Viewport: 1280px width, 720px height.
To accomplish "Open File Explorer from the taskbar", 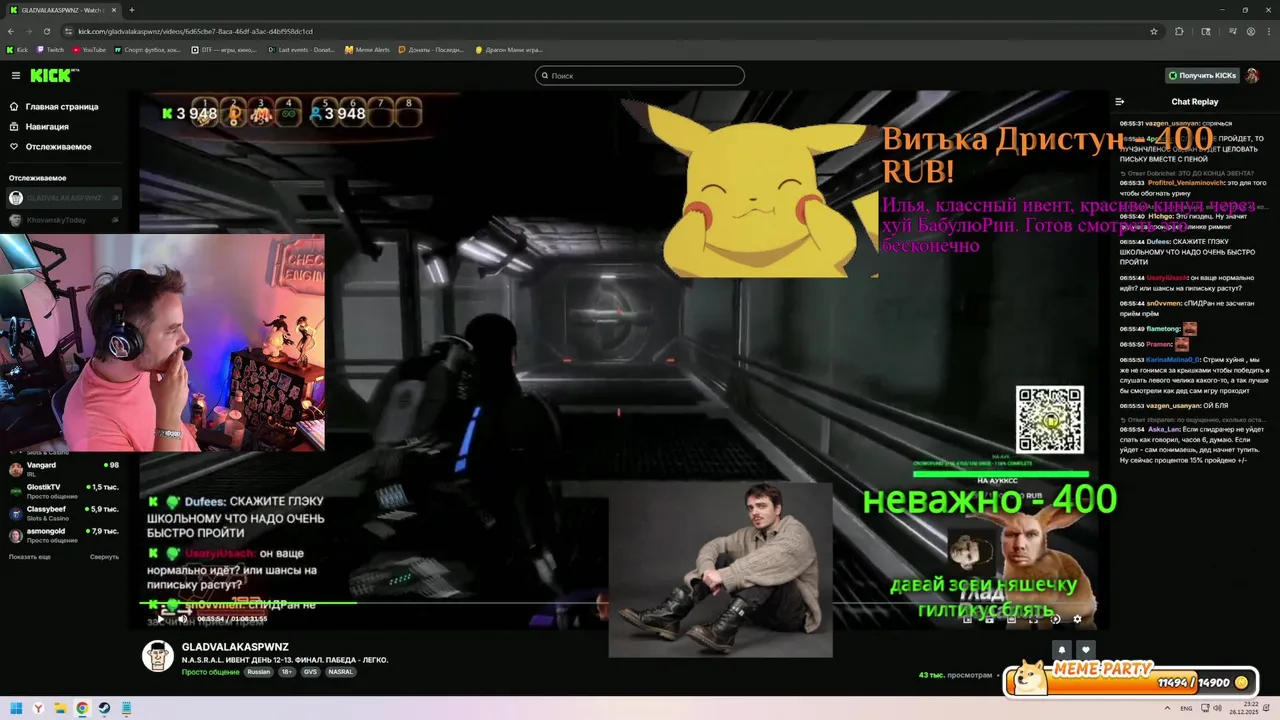I will [x=60, y=709].
